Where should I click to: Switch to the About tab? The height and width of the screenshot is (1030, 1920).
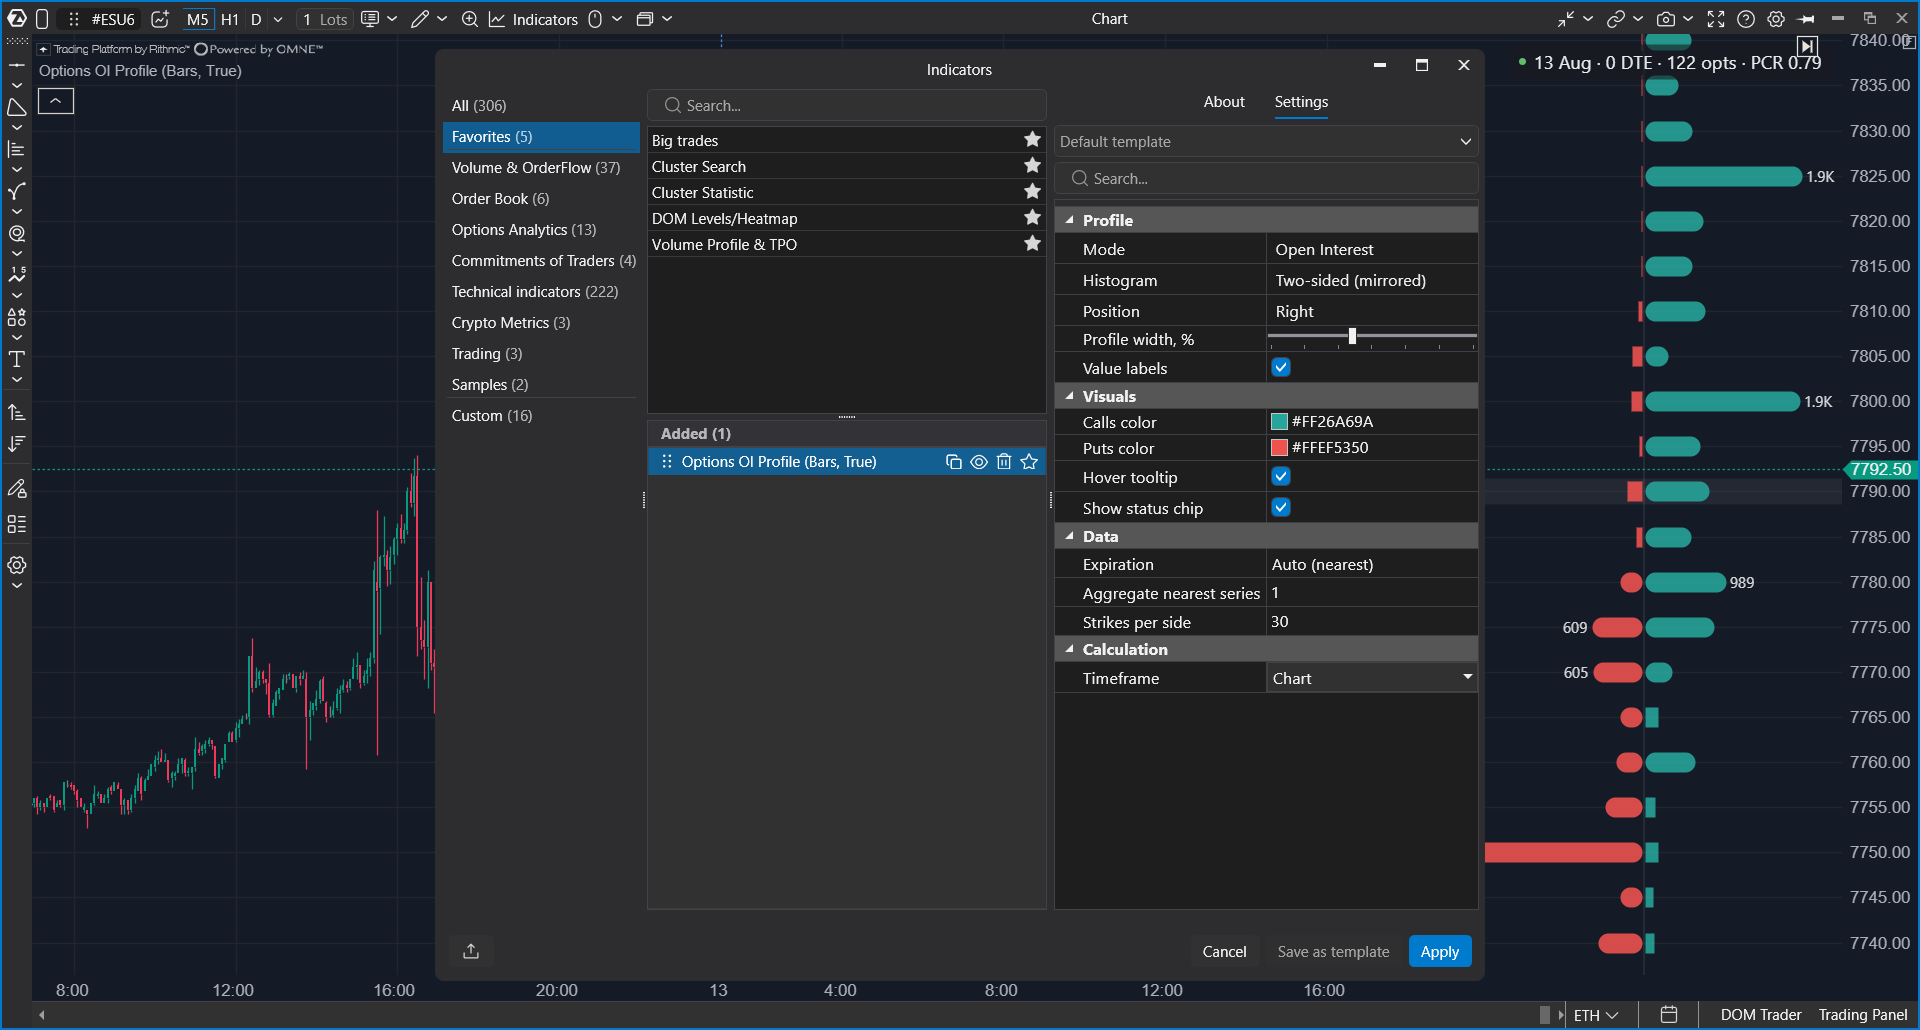[x=1224, y=102]
